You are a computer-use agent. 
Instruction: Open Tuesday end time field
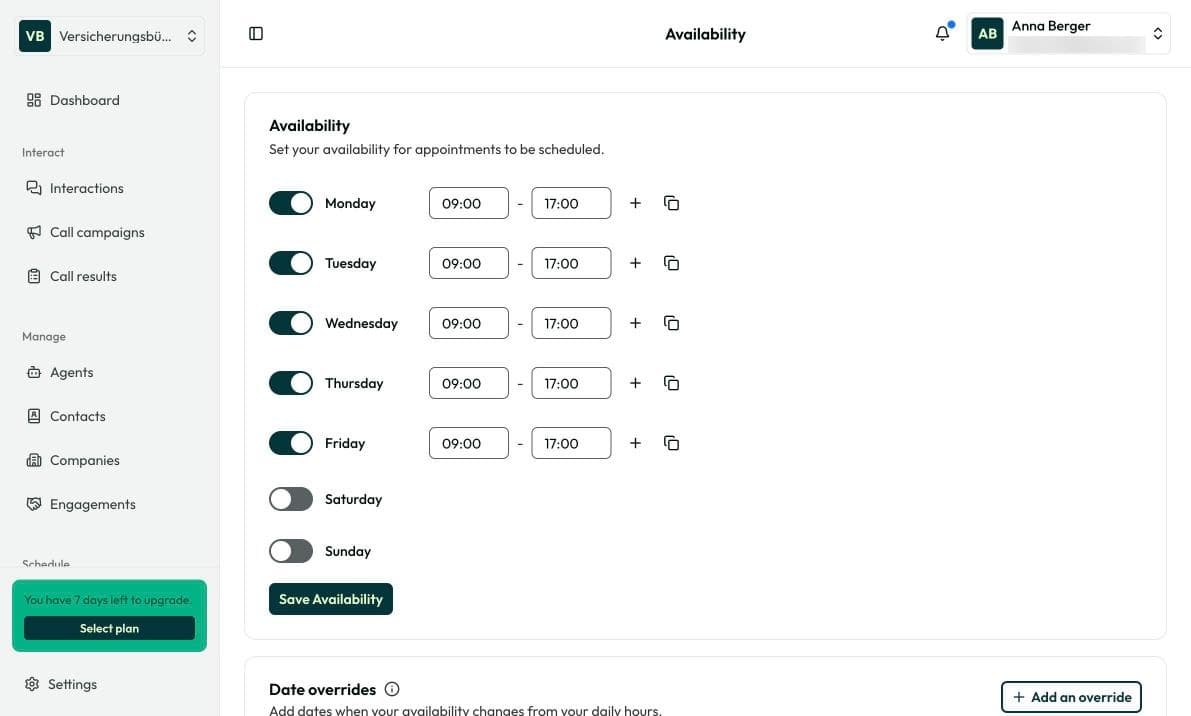[x=571, y=263]
